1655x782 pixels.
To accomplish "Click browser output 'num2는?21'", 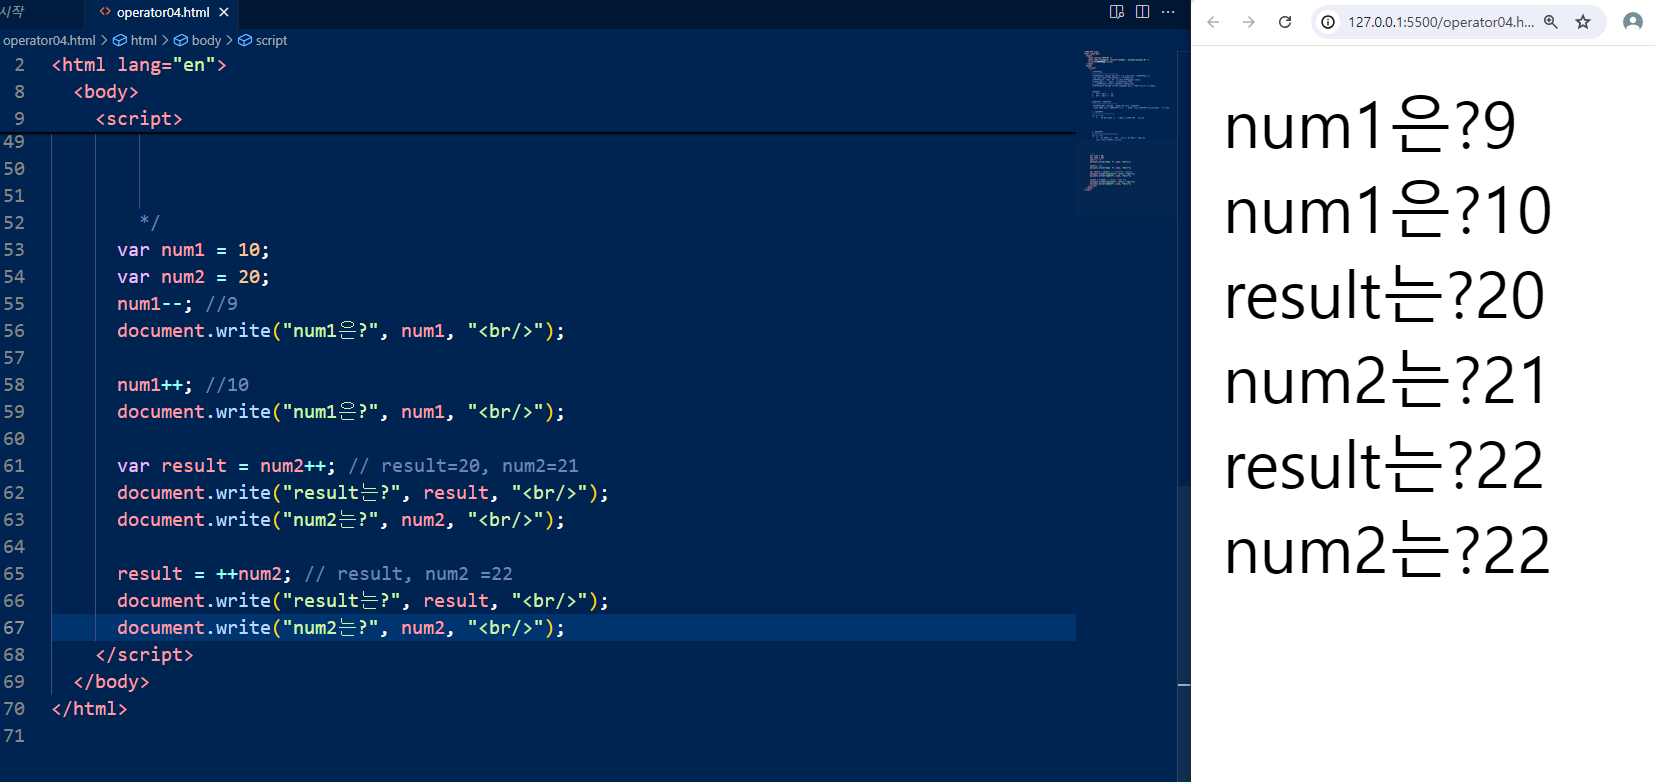I will 1387,382.
